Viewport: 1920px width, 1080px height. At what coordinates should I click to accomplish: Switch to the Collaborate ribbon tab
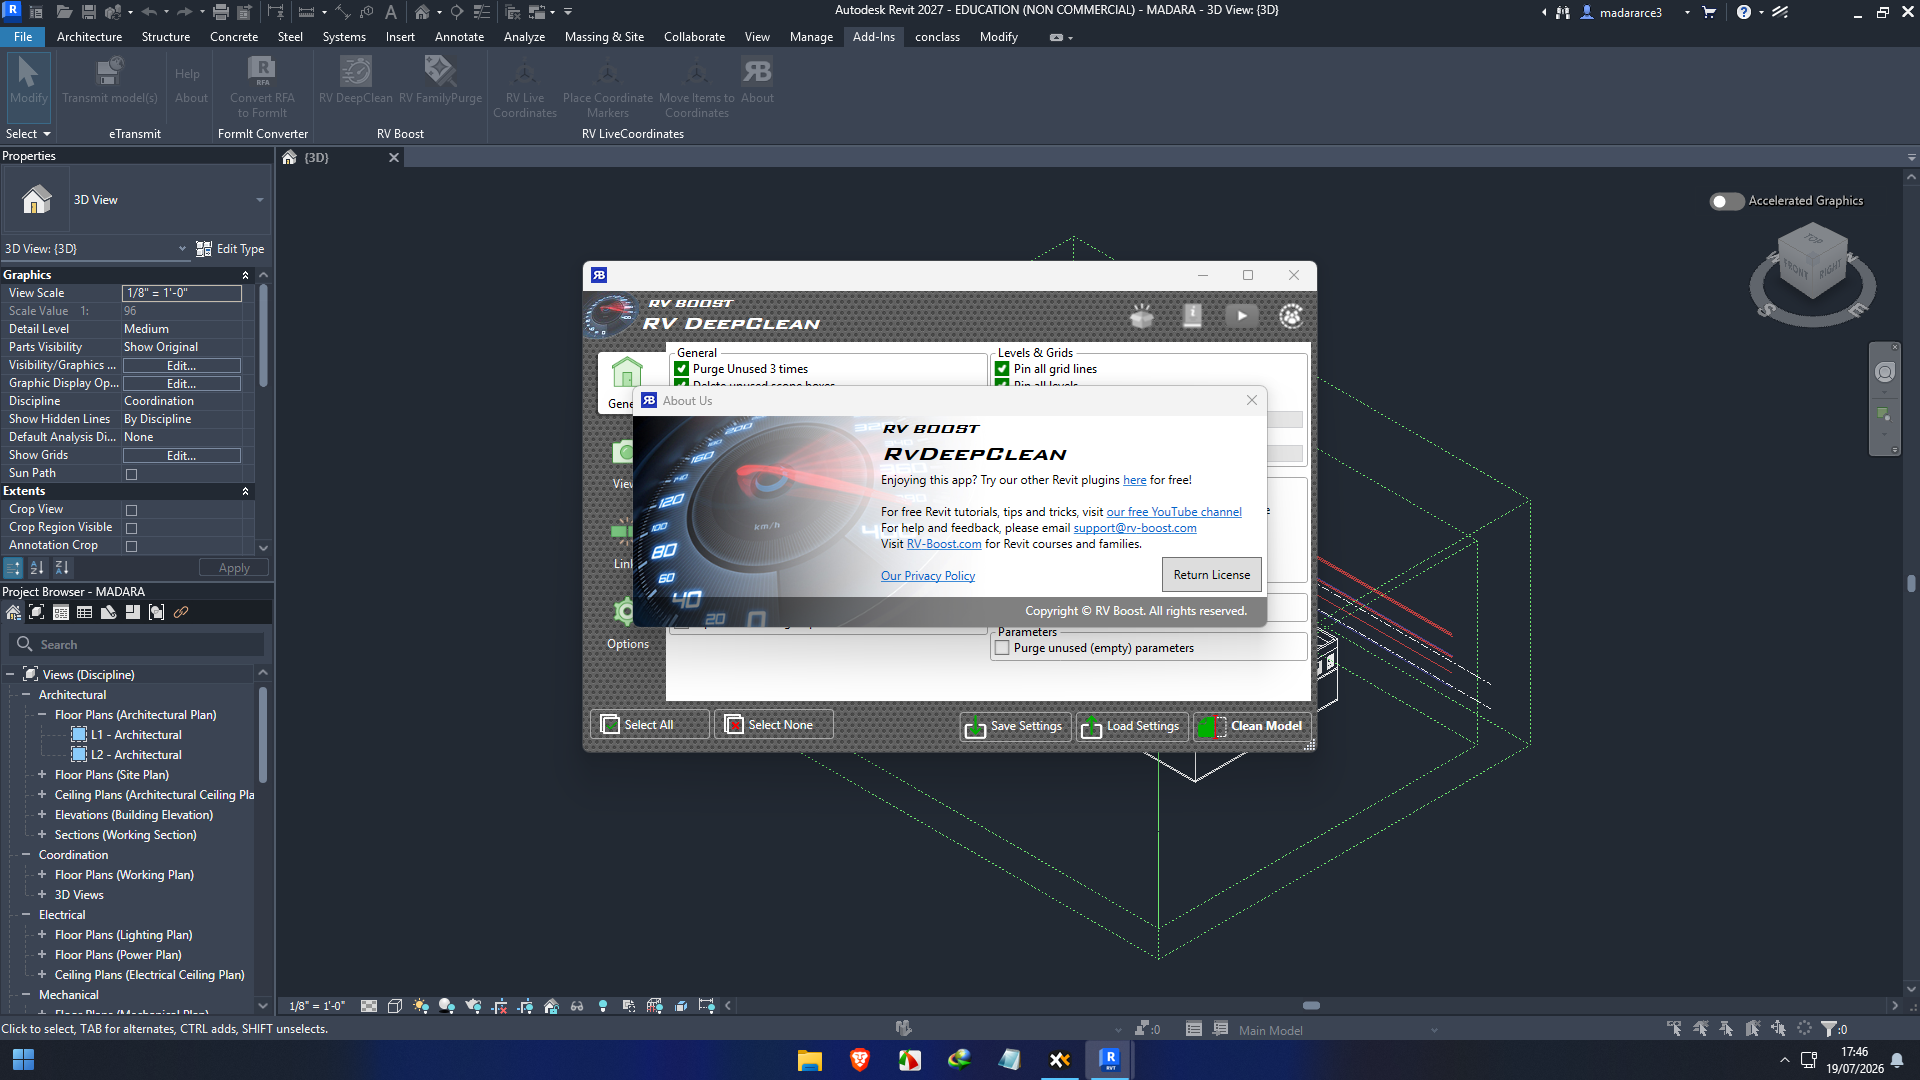[694, 37]
